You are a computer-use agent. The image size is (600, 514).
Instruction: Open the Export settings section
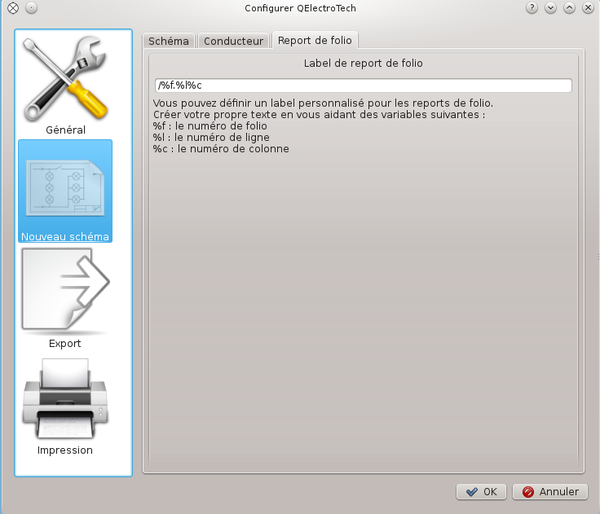coord(65,298)
